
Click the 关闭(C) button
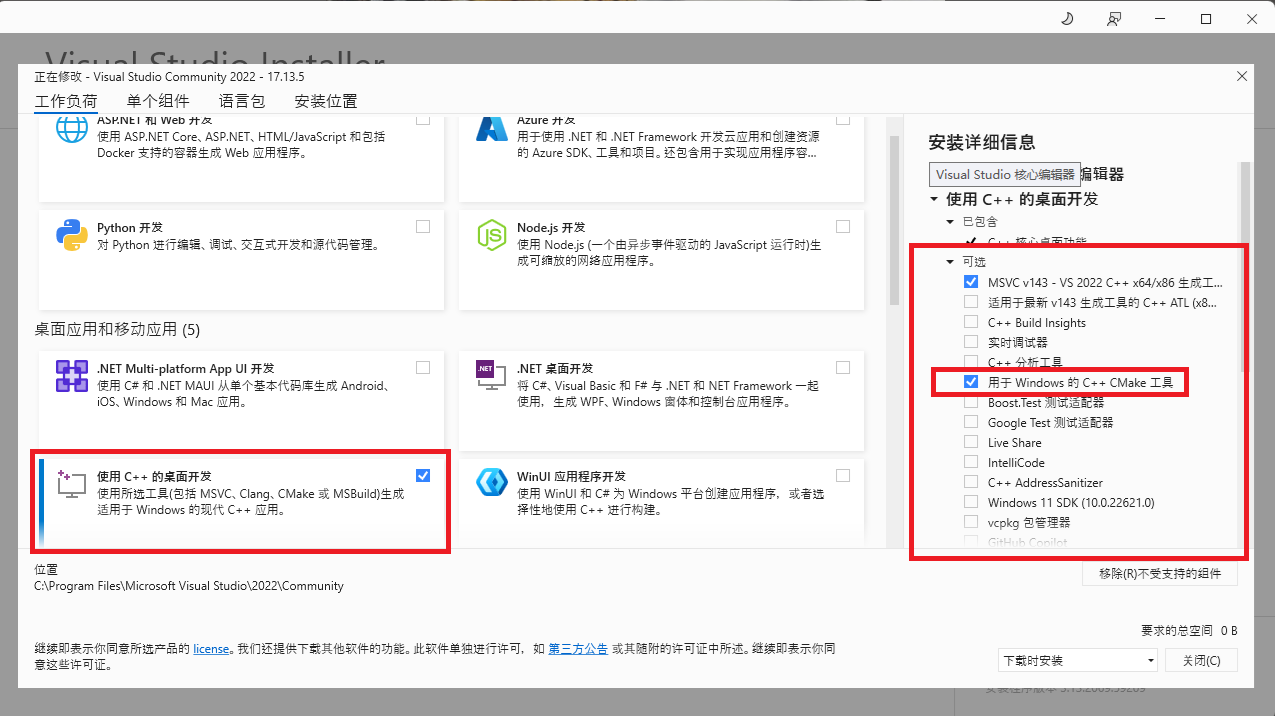pos(1201,660)
